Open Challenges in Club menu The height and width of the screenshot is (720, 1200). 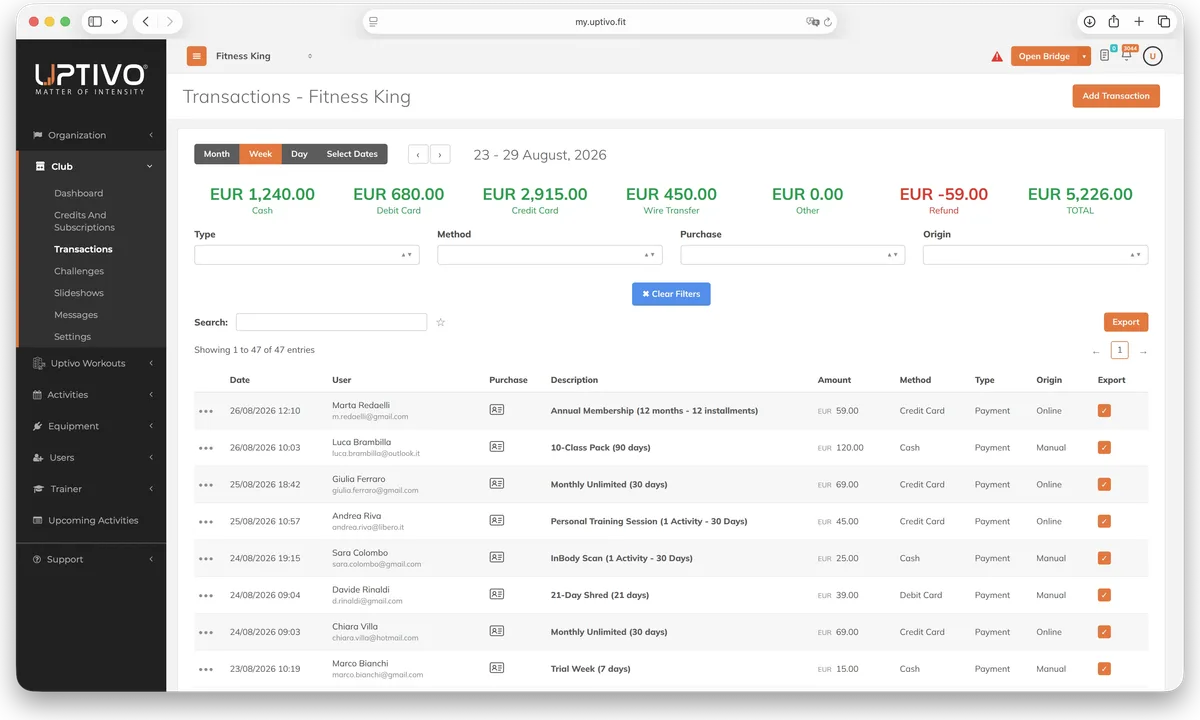tap(79, 271)
